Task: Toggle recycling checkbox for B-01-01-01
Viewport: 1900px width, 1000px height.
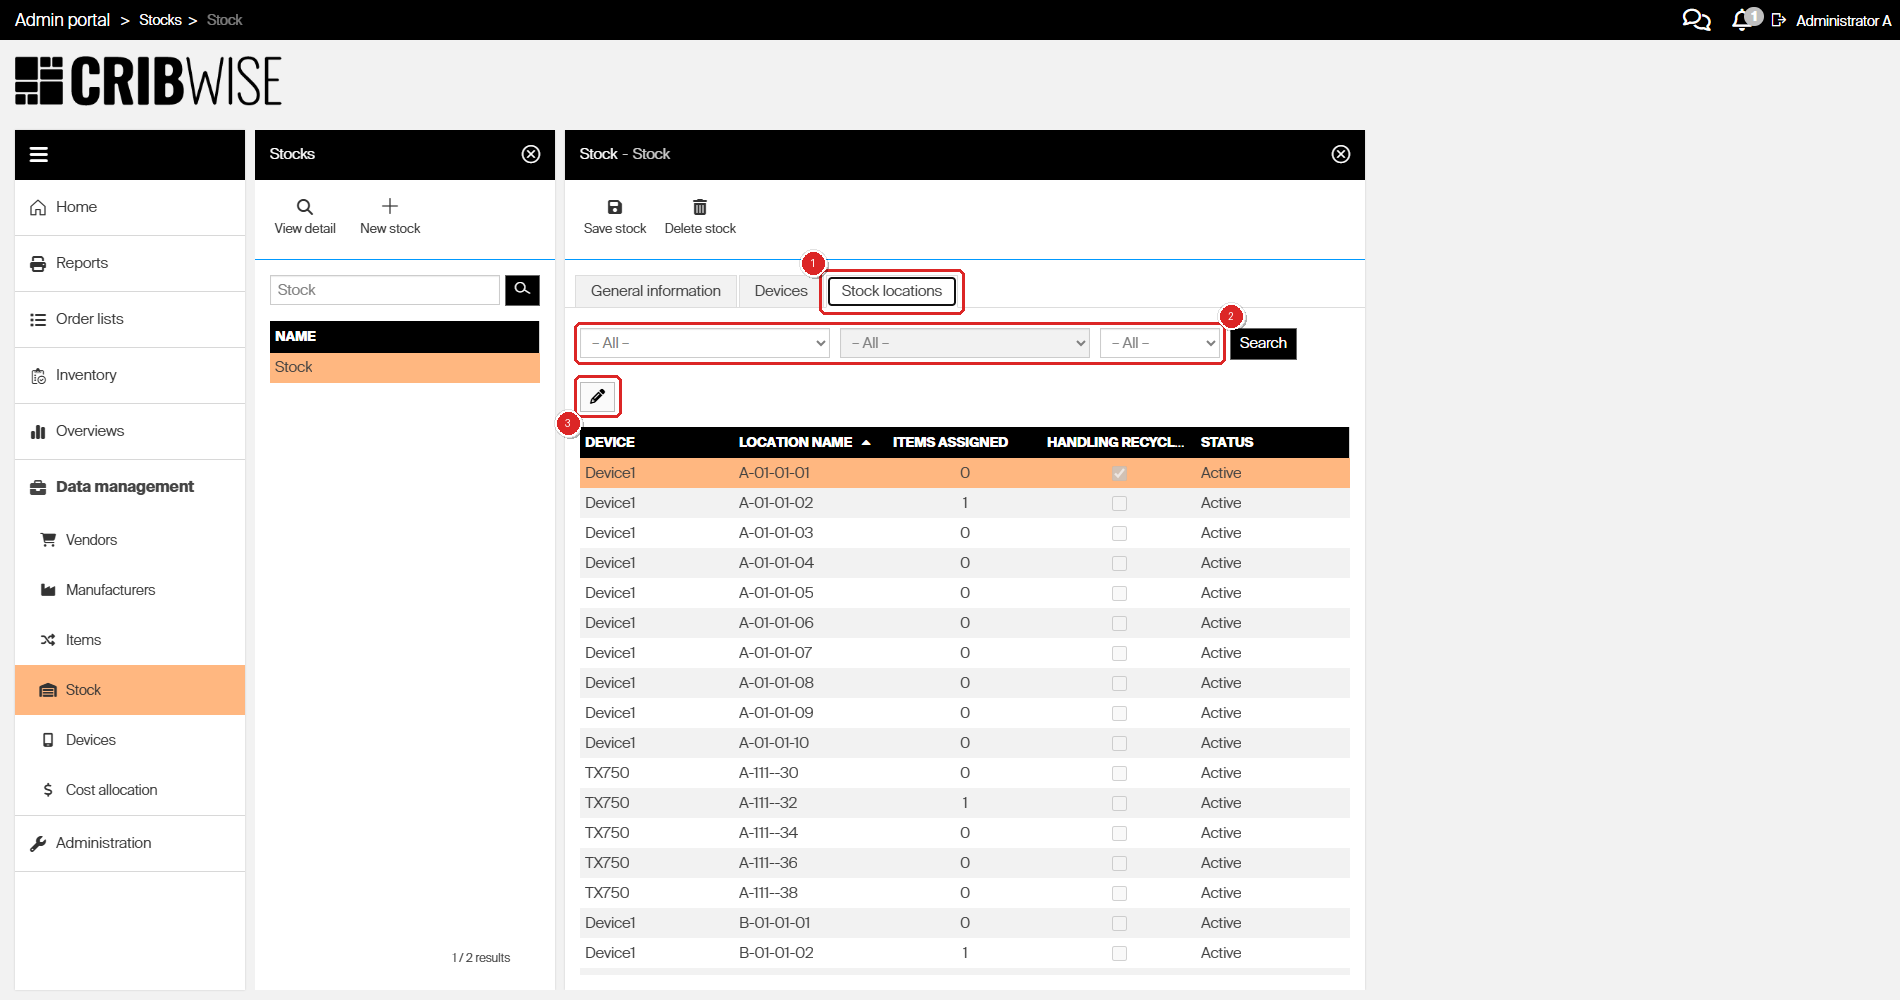Action: tap(1119, 923)
